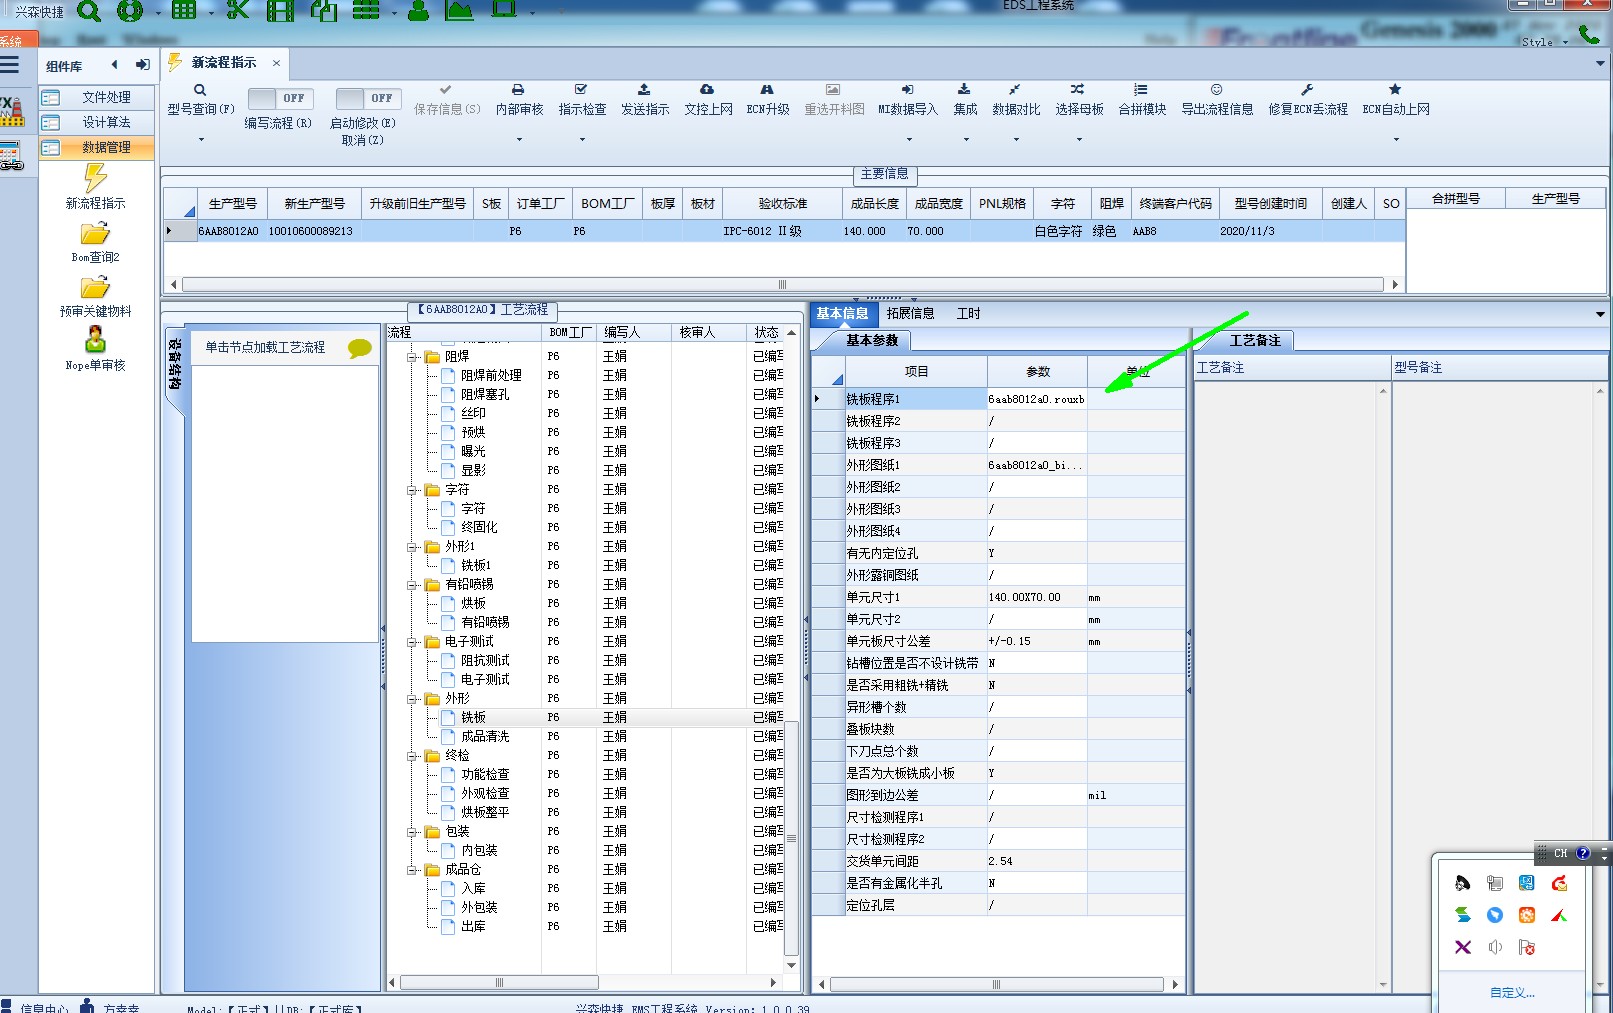The height and width of the screenshot is (1013, 1613).
Task: Switch to the 拓展信息 tab
Action: point(910,314)
